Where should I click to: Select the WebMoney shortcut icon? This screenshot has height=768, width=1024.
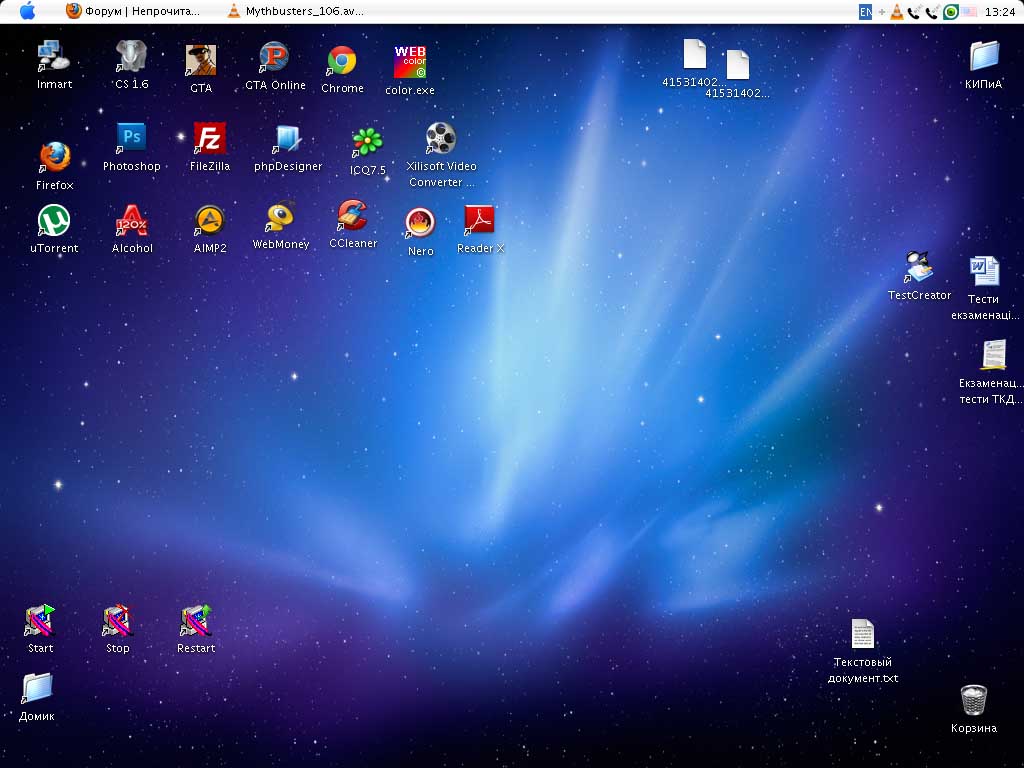280,217
